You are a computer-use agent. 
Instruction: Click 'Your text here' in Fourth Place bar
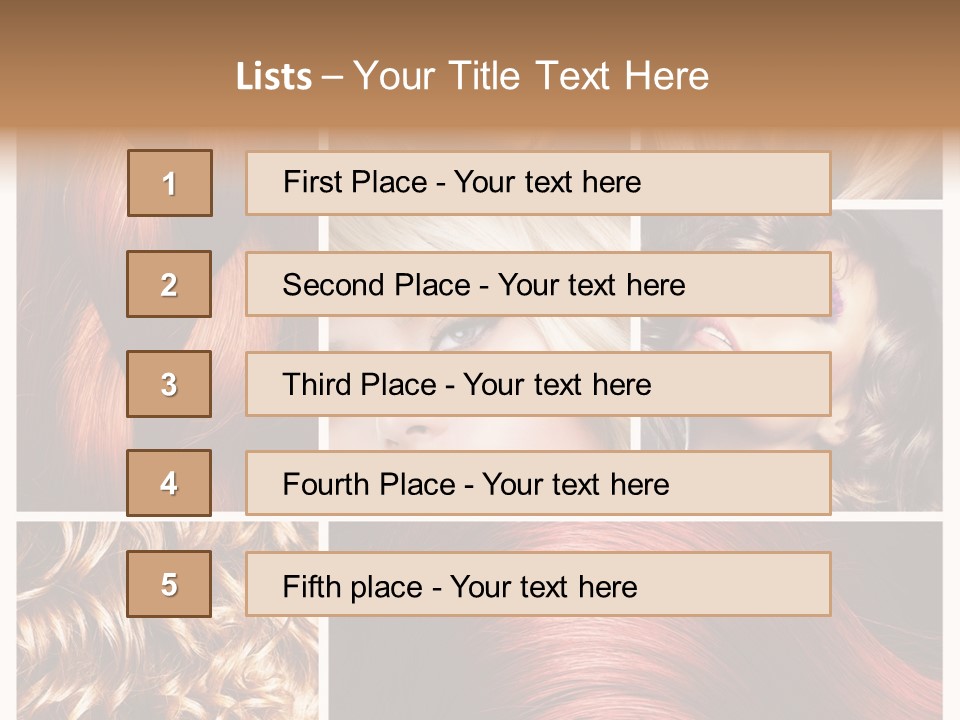click(x=576, y=484)
